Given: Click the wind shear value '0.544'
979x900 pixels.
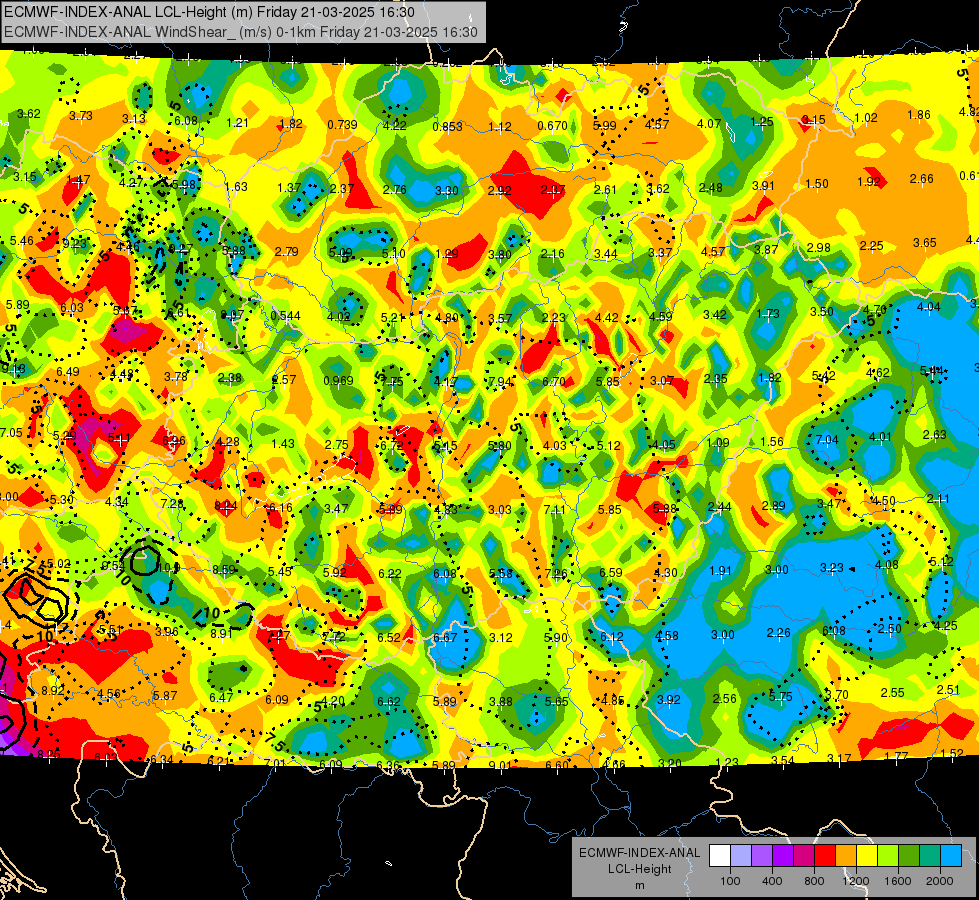Looking at the screenshot, I should pos(285,316).
